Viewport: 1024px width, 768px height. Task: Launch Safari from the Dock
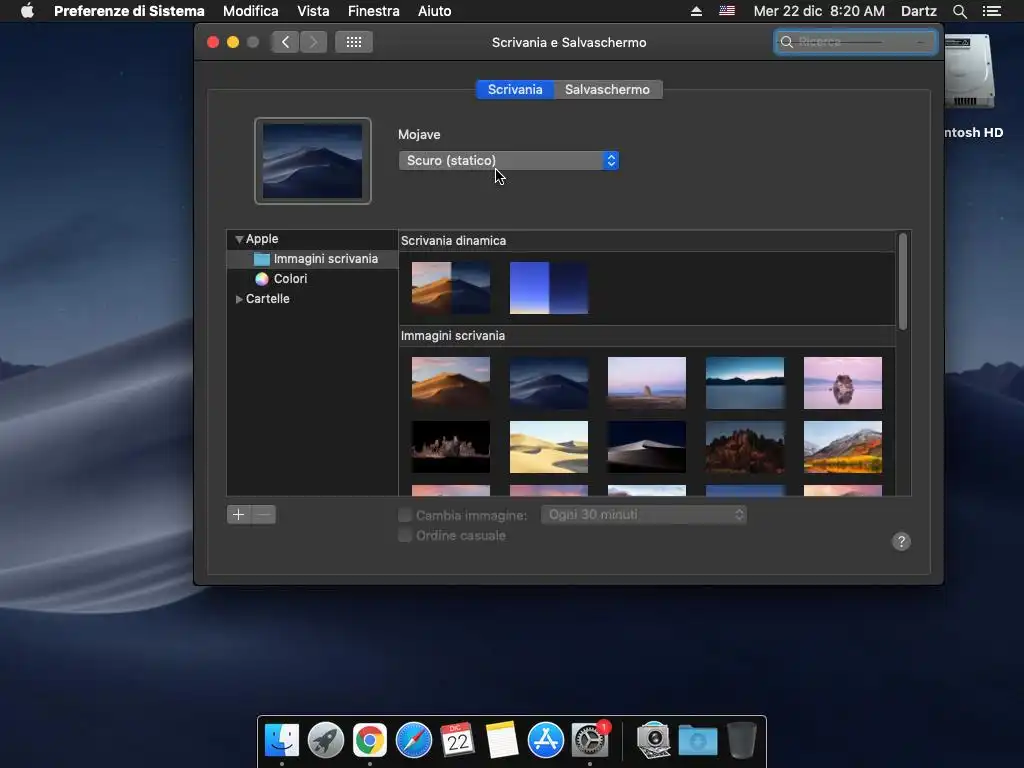click(413, 741)
